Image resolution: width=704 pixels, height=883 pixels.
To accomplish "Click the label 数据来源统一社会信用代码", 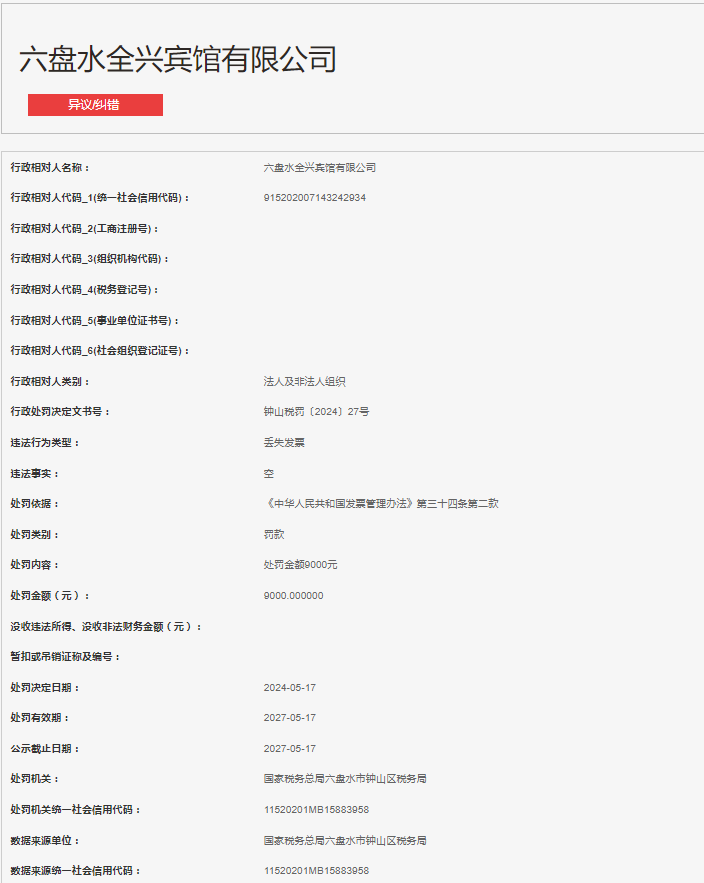I will tap(75, 871).
